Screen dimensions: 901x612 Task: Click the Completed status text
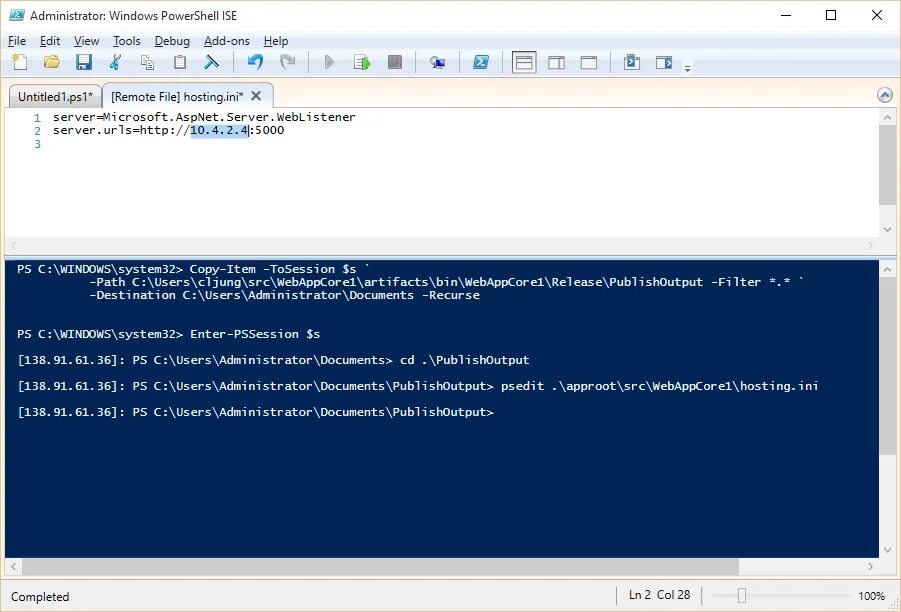(x=40, y=596)
